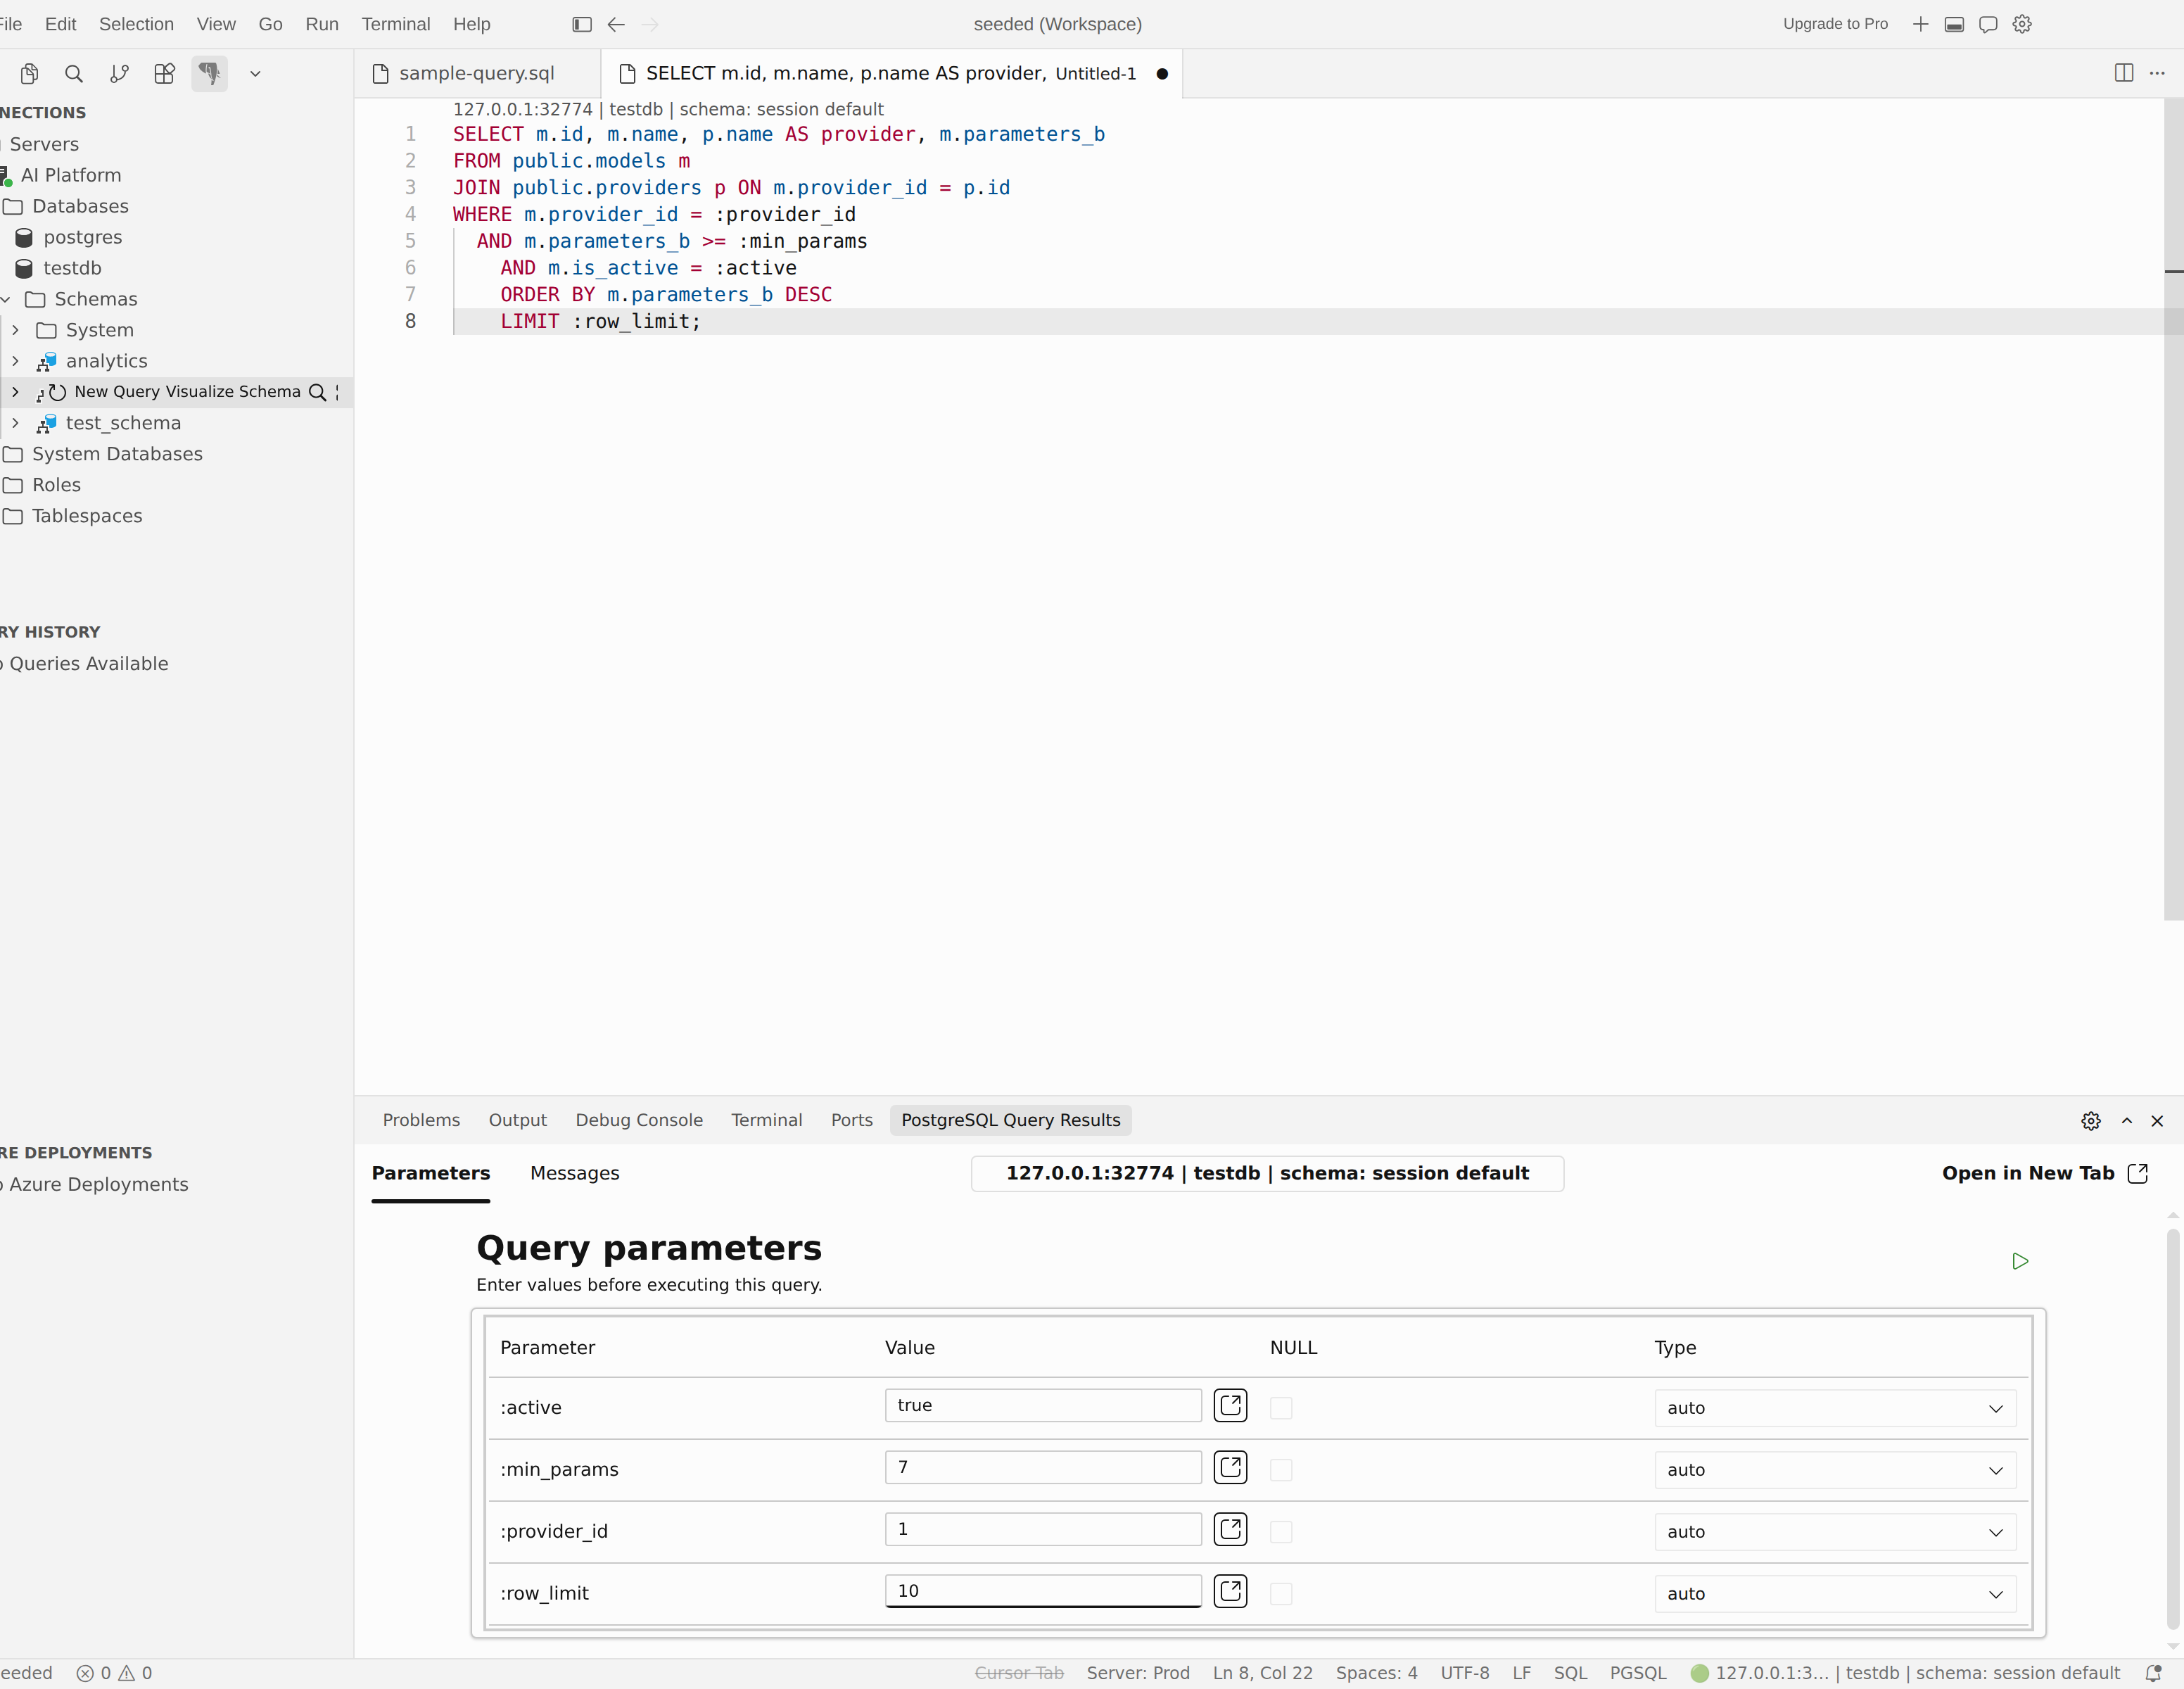Open notifications bell in status bar
The image size is (2184, 1689).
2153,1673
